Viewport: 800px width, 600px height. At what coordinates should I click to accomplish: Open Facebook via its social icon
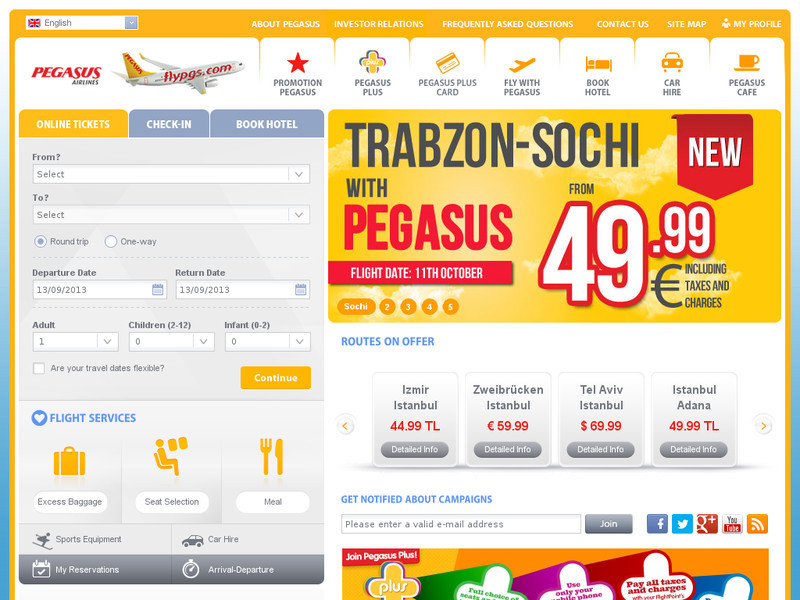click(657, 524)
